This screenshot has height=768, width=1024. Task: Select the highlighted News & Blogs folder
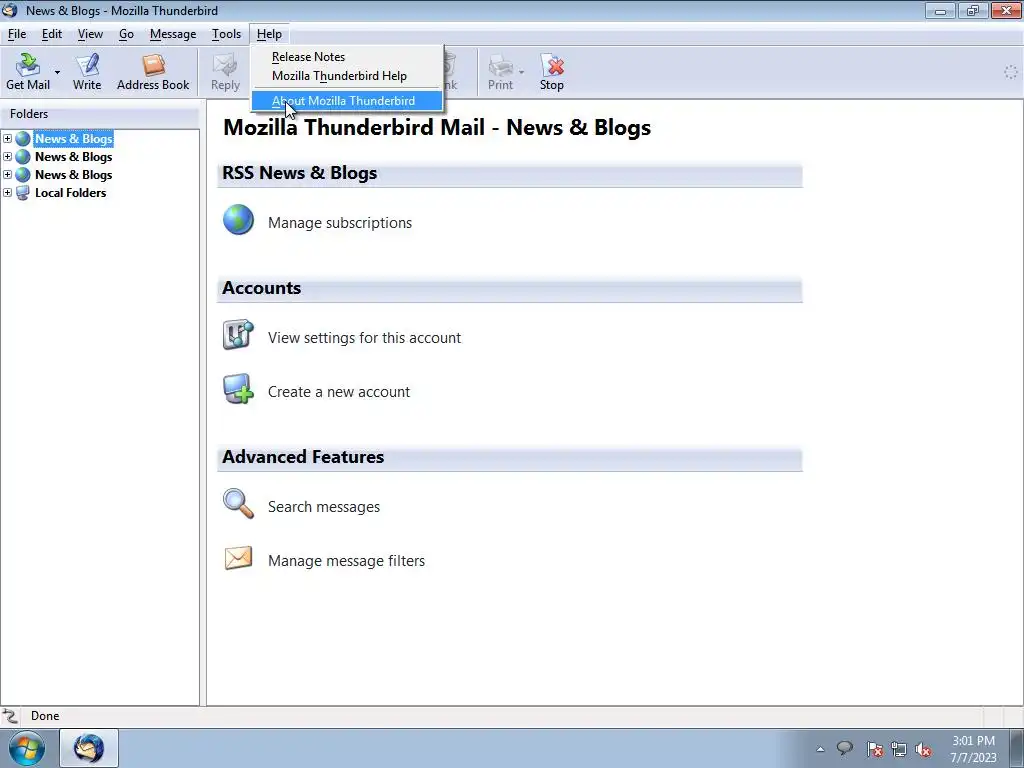74,138
